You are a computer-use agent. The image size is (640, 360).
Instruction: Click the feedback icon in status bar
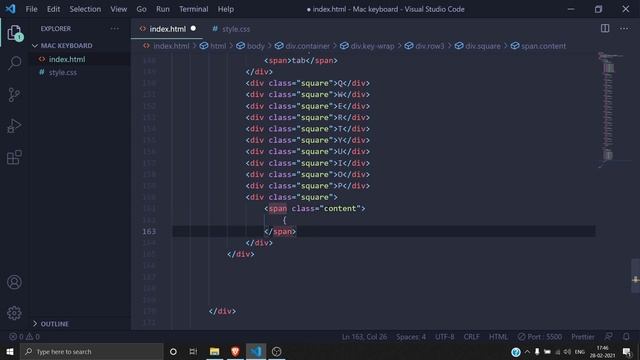609,337
